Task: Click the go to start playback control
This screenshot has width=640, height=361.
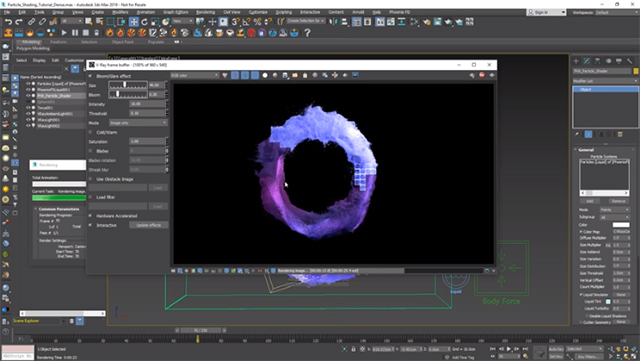Action: (x=493, y=349)
